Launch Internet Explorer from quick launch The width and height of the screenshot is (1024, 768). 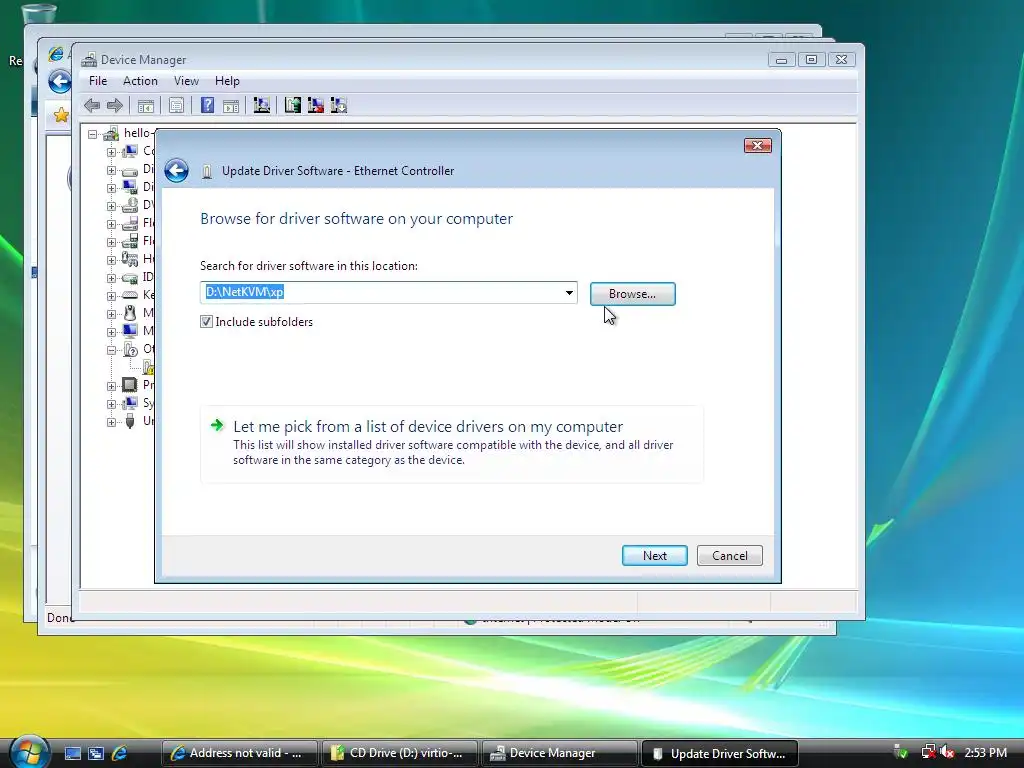tap(120, 753)
